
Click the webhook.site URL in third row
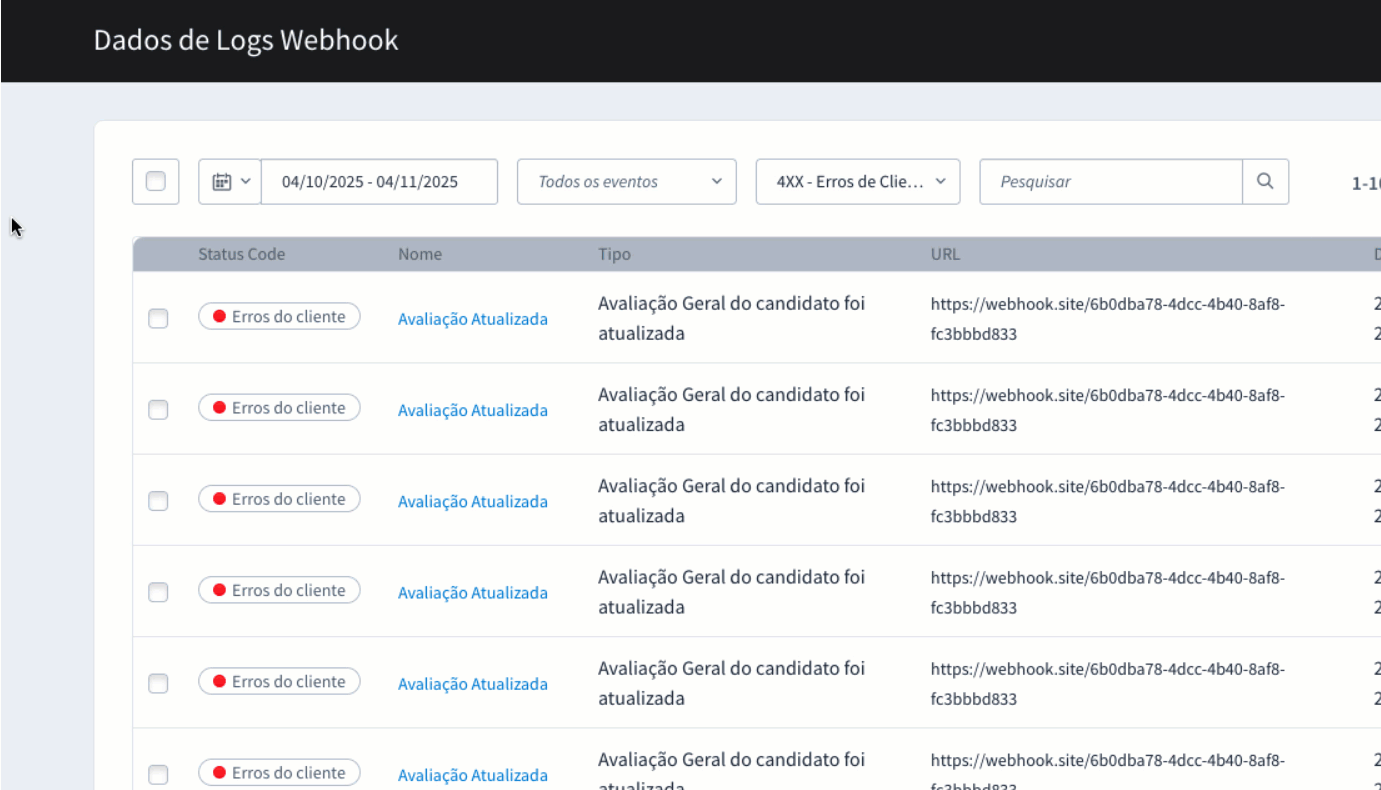(1107, 501)
